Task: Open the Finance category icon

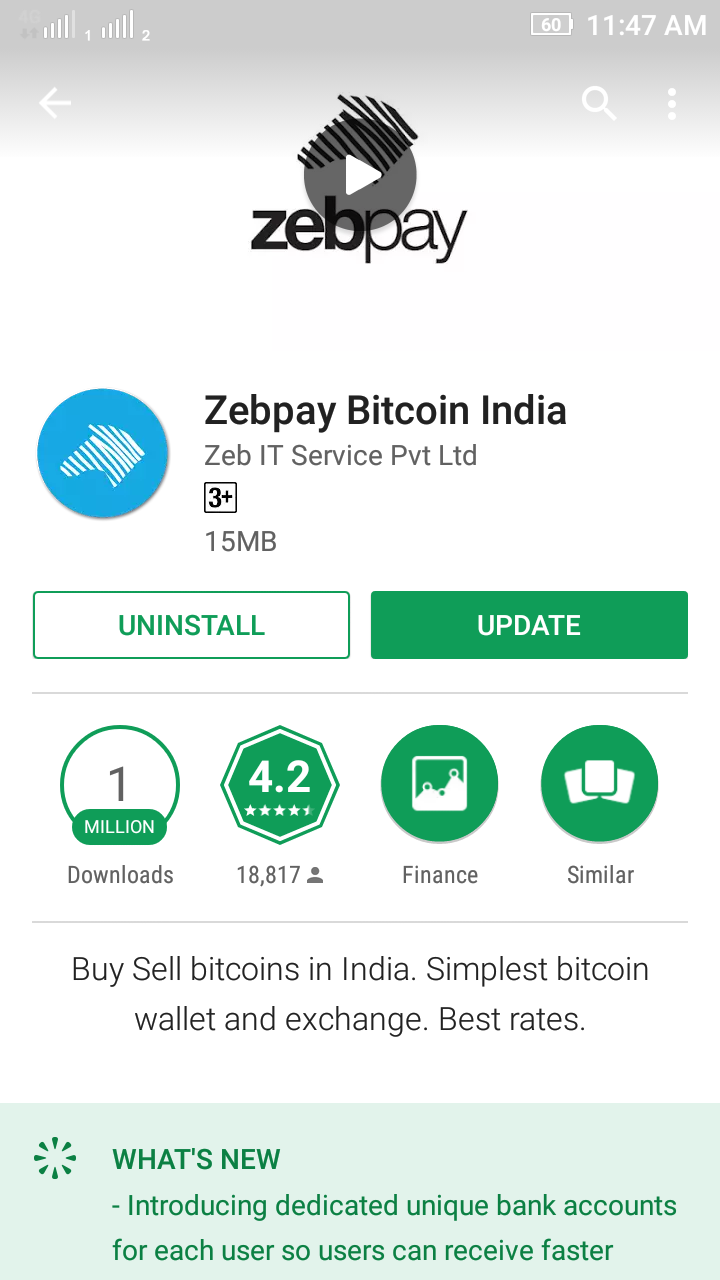Action: pos(440,785)
